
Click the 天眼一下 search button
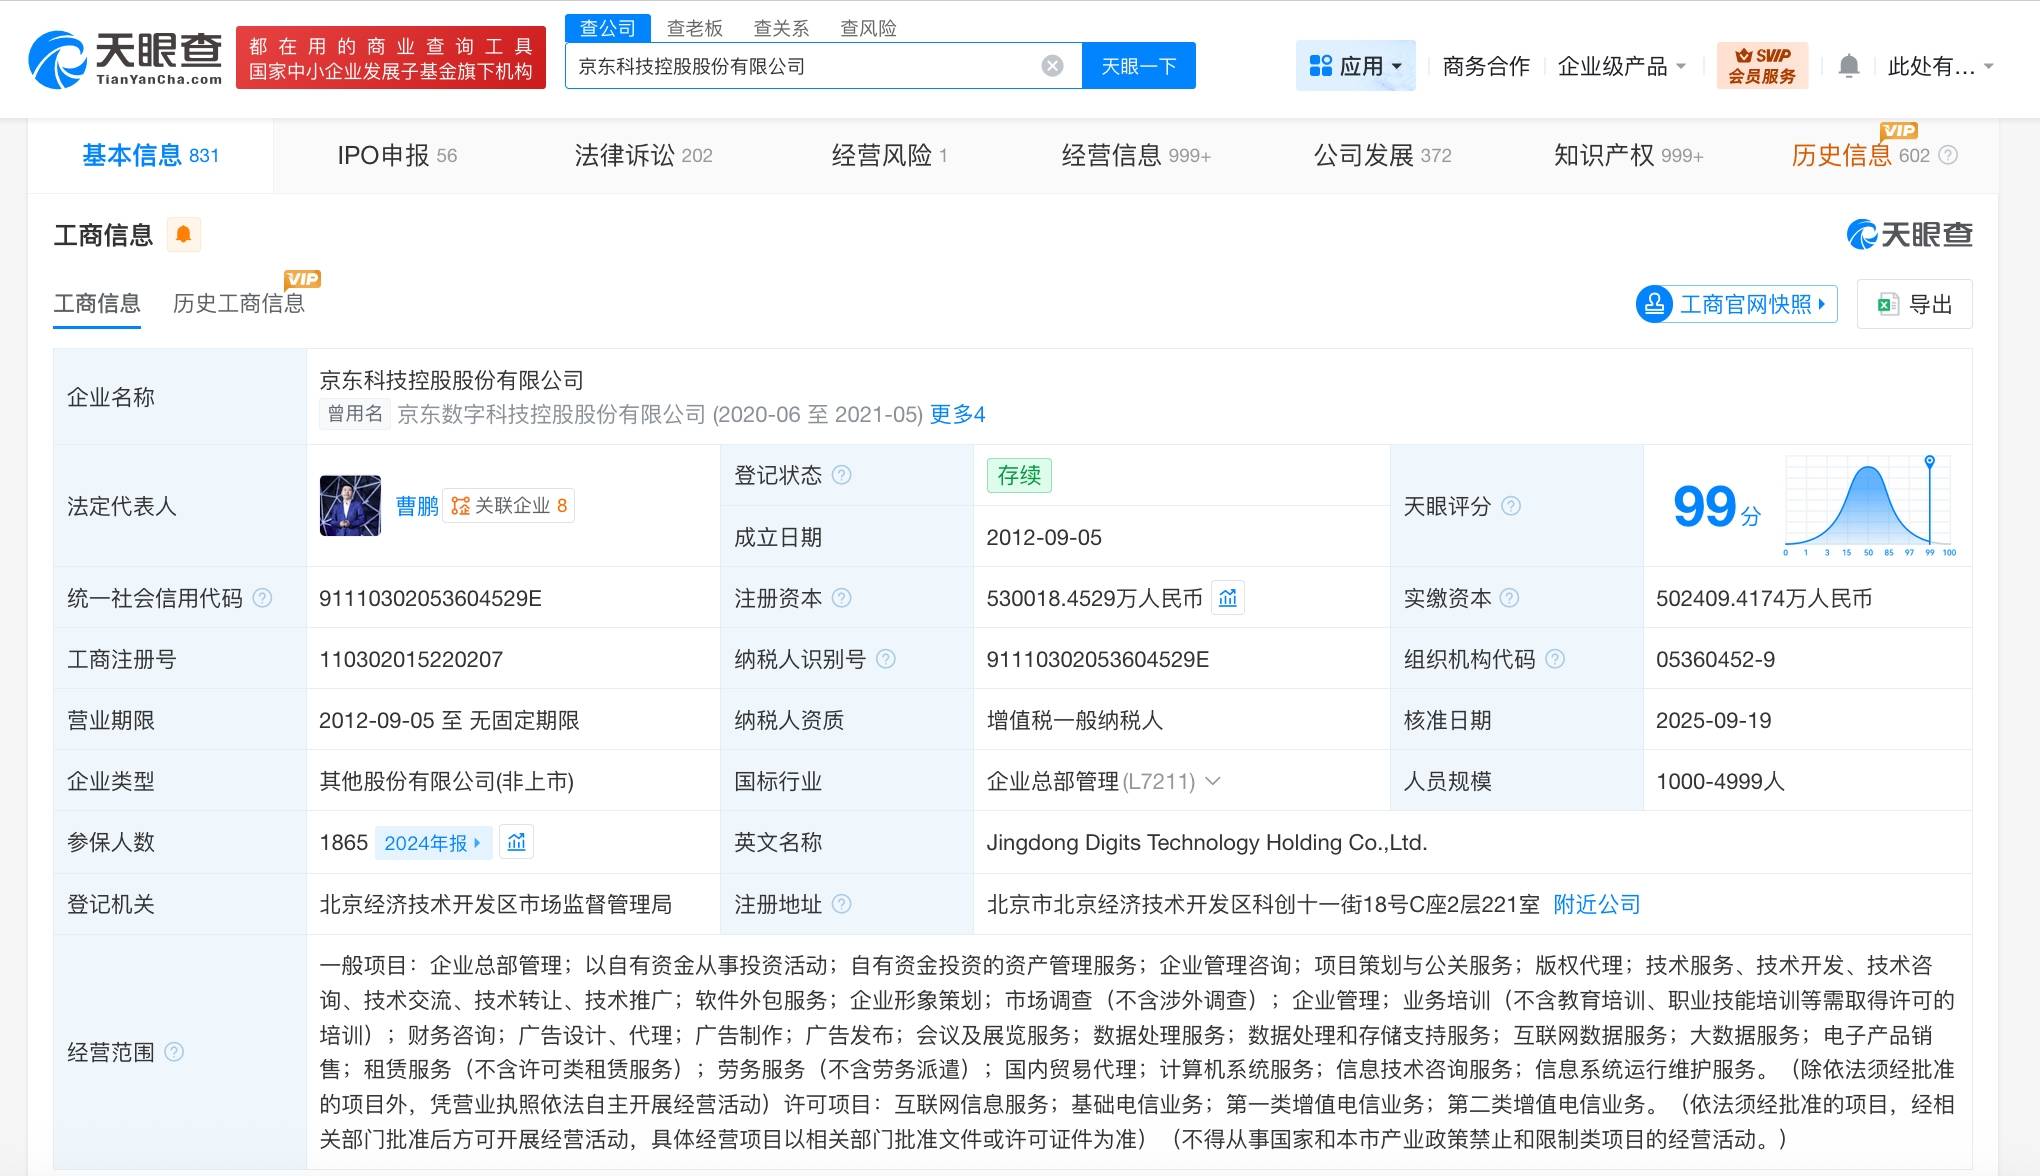(1138, 66)
